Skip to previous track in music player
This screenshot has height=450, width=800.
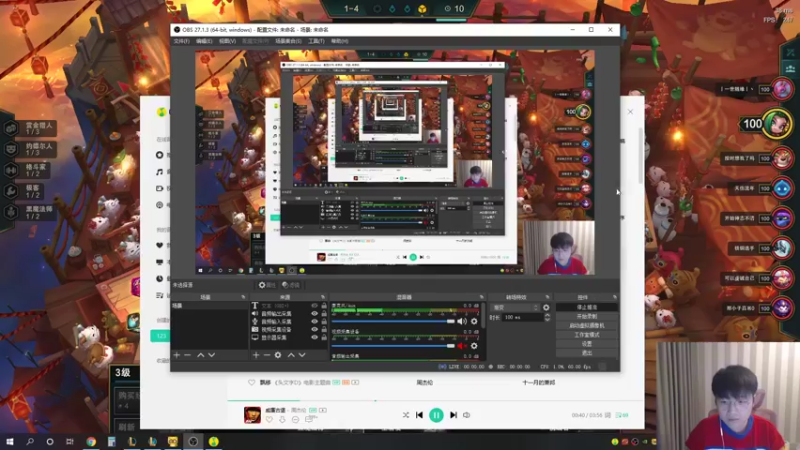click(419, 415)
